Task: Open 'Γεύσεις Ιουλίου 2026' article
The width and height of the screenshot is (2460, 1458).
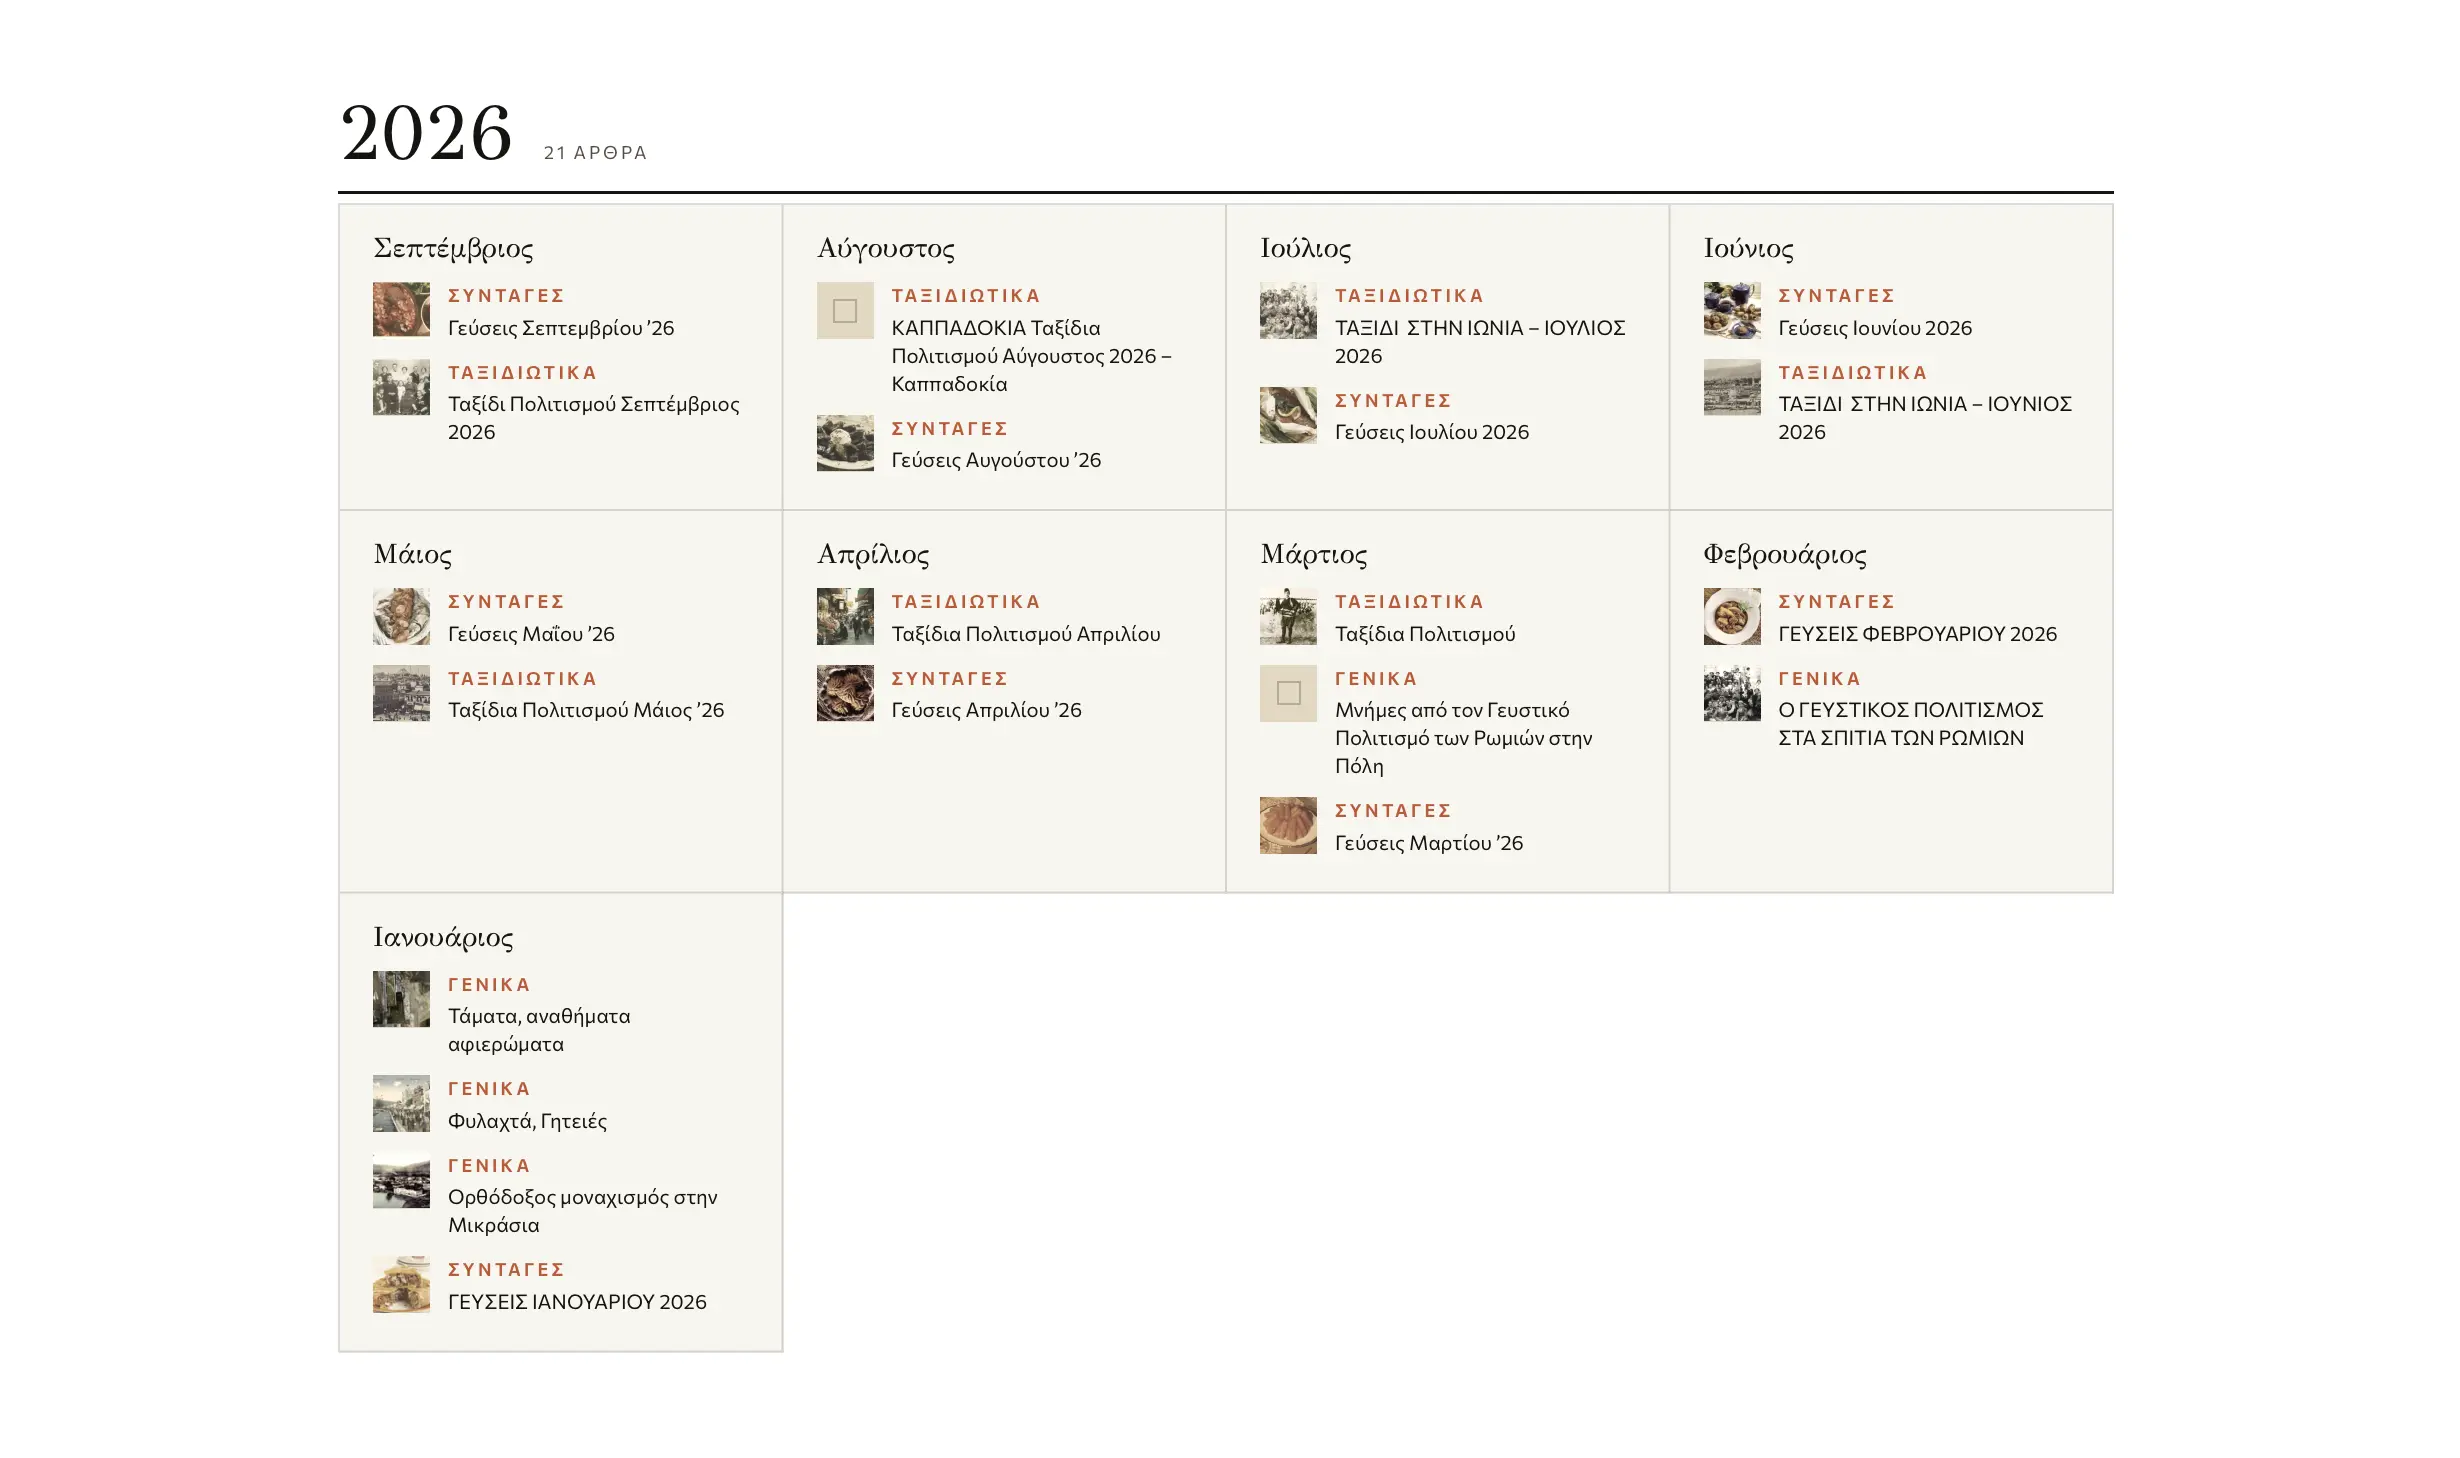Action: 1432,432
